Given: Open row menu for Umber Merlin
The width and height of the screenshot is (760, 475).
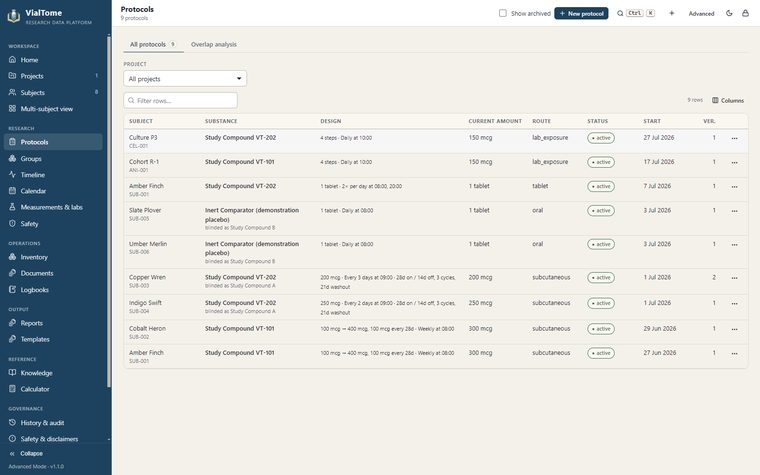Looking at the screenshot, I should [734, 245].
